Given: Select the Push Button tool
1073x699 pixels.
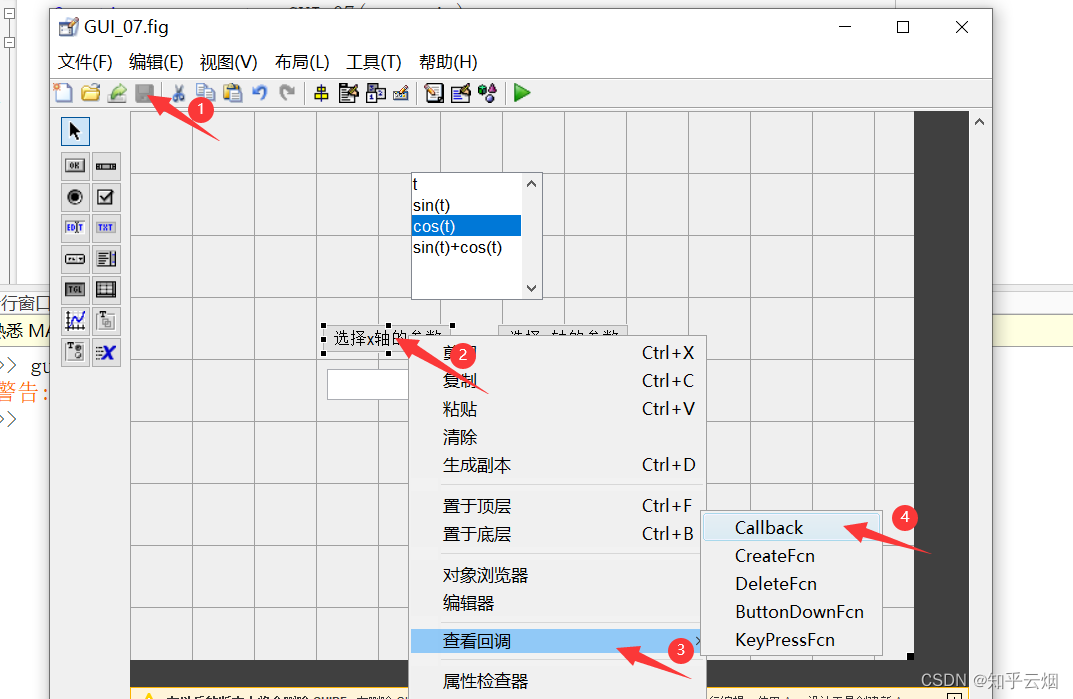Looking at the screenshot, I should click(75, 165).
